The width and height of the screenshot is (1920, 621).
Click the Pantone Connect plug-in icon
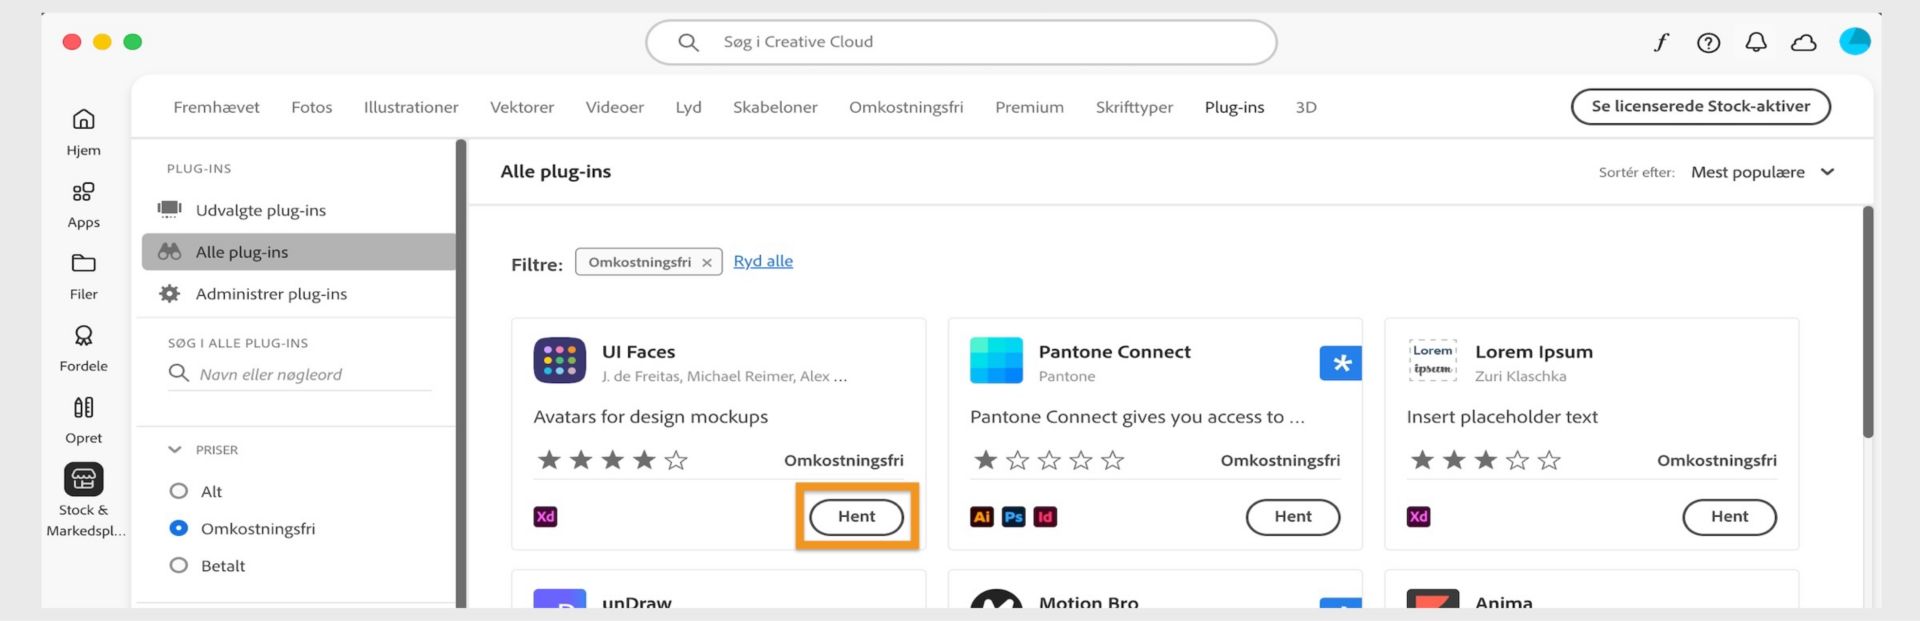point(996,360)
